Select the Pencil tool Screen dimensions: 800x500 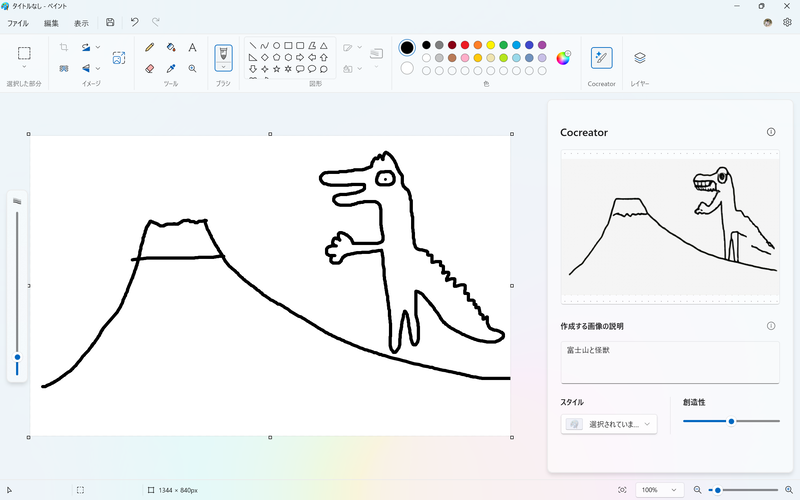[149, 47]
